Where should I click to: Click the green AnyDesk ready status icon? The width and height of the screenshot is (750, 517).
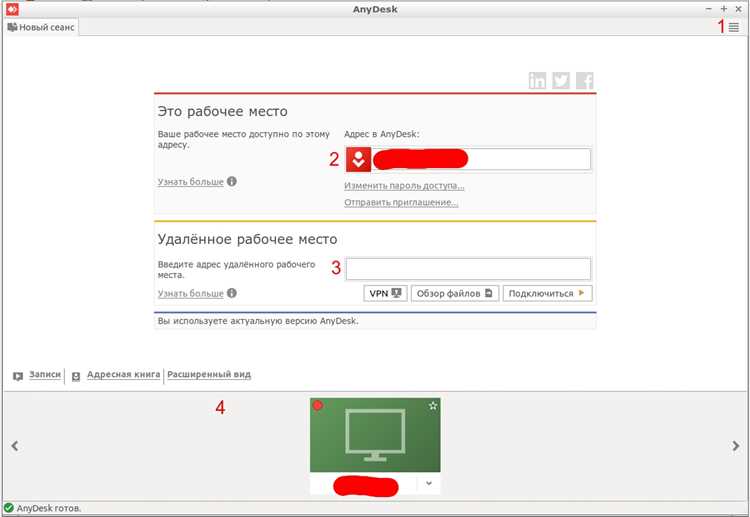[x=9, y=507]
